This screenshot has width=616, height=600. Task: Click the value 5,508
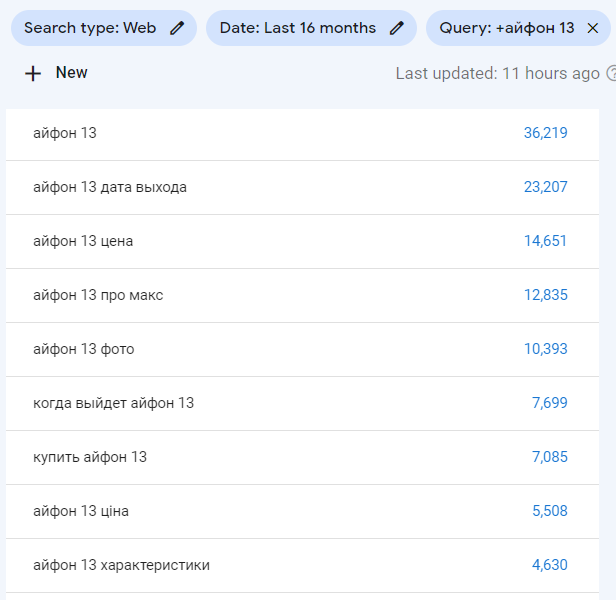click(x=550, y=511)
